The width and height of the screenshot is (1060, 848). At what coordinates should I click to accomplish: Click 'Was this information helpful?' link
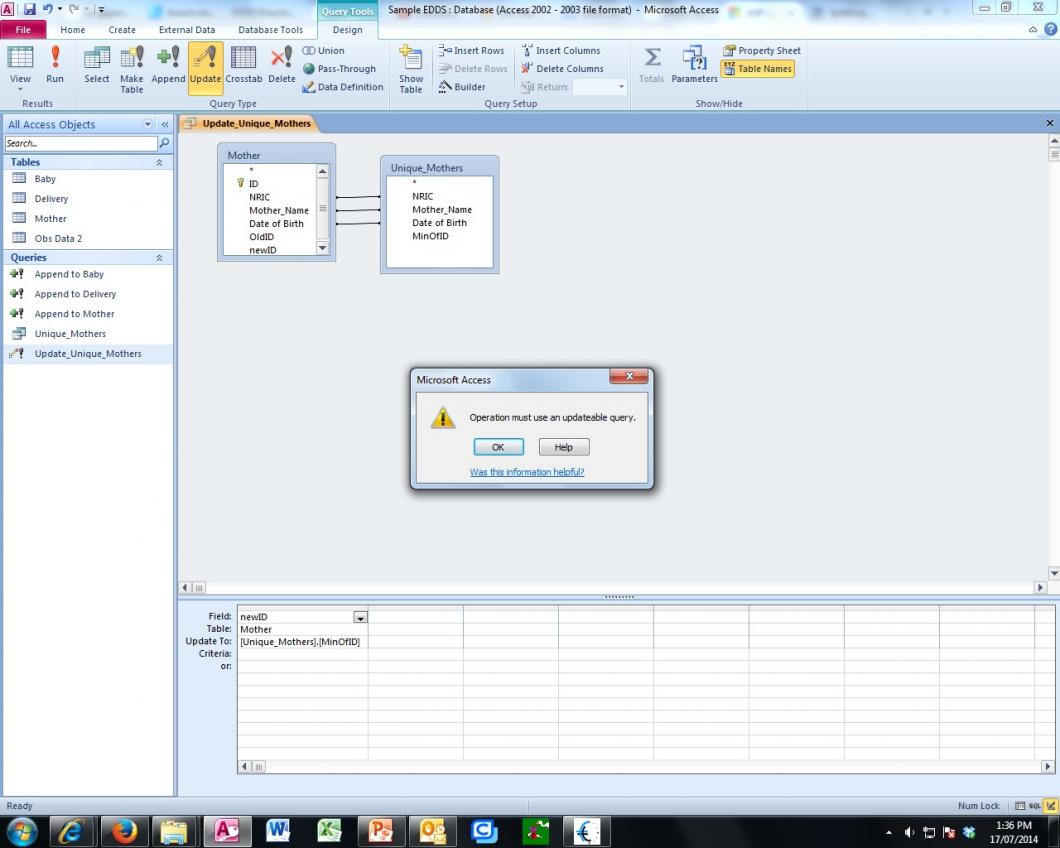[x=527, y=472]
